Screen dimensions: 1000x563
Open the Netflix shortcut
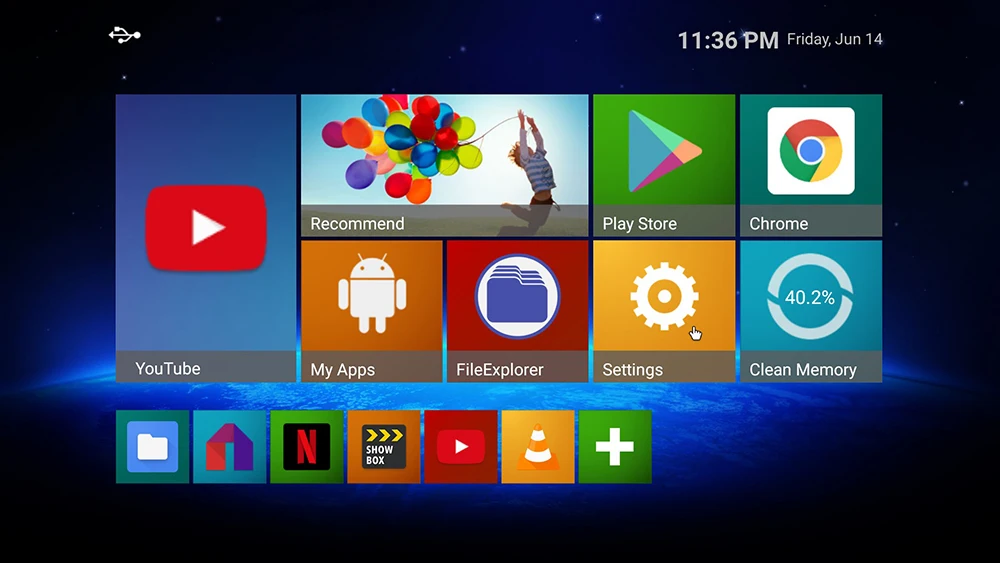[x=307, y=447]
